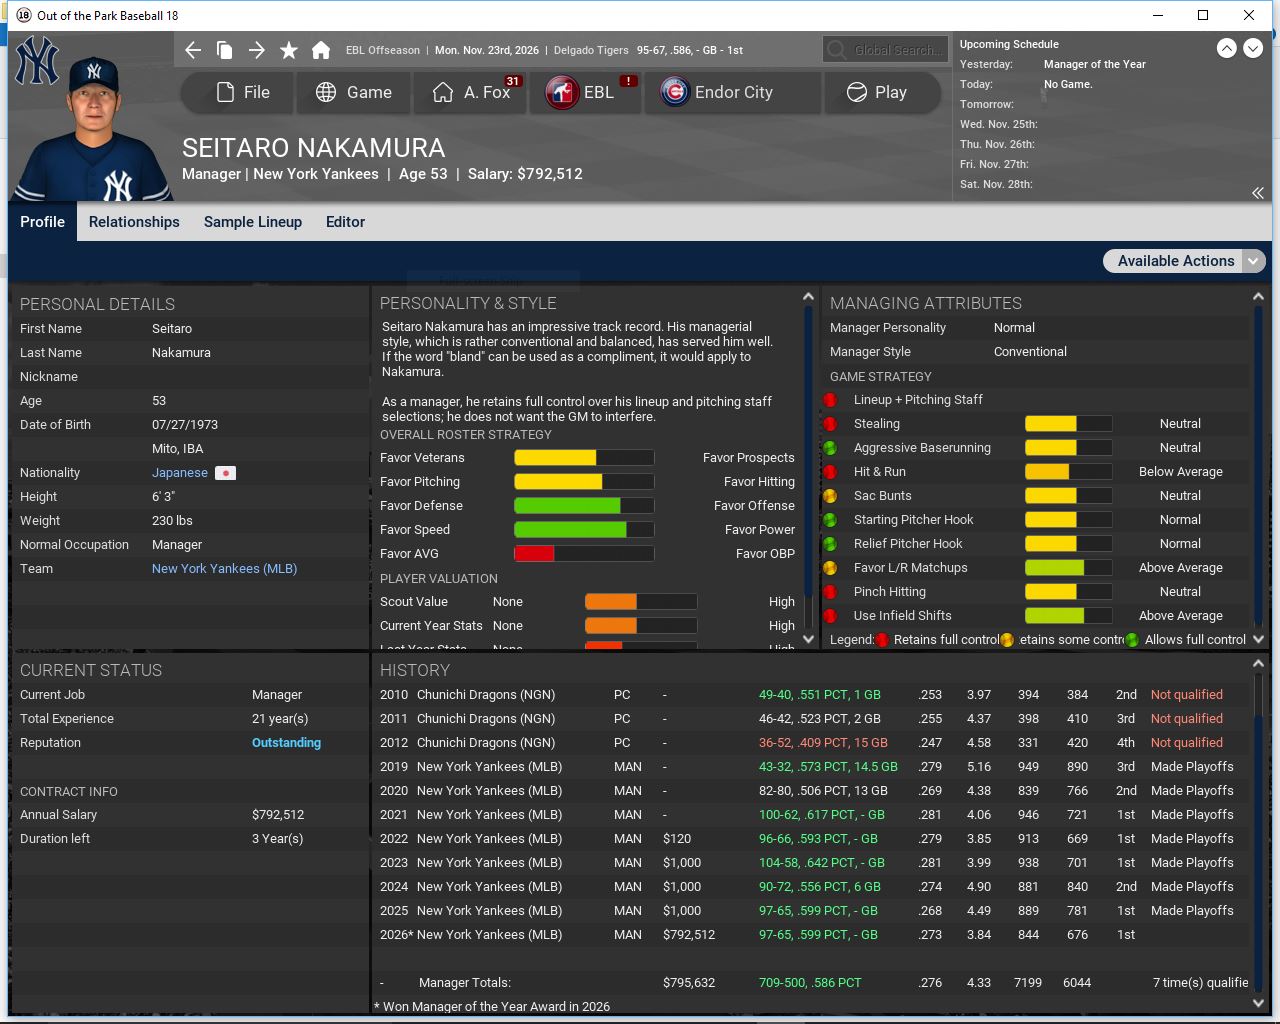Switch to the Relationships tab
Image resolution: width=1280 pixels, height=1024 pixels.
(x=134, y=222)
